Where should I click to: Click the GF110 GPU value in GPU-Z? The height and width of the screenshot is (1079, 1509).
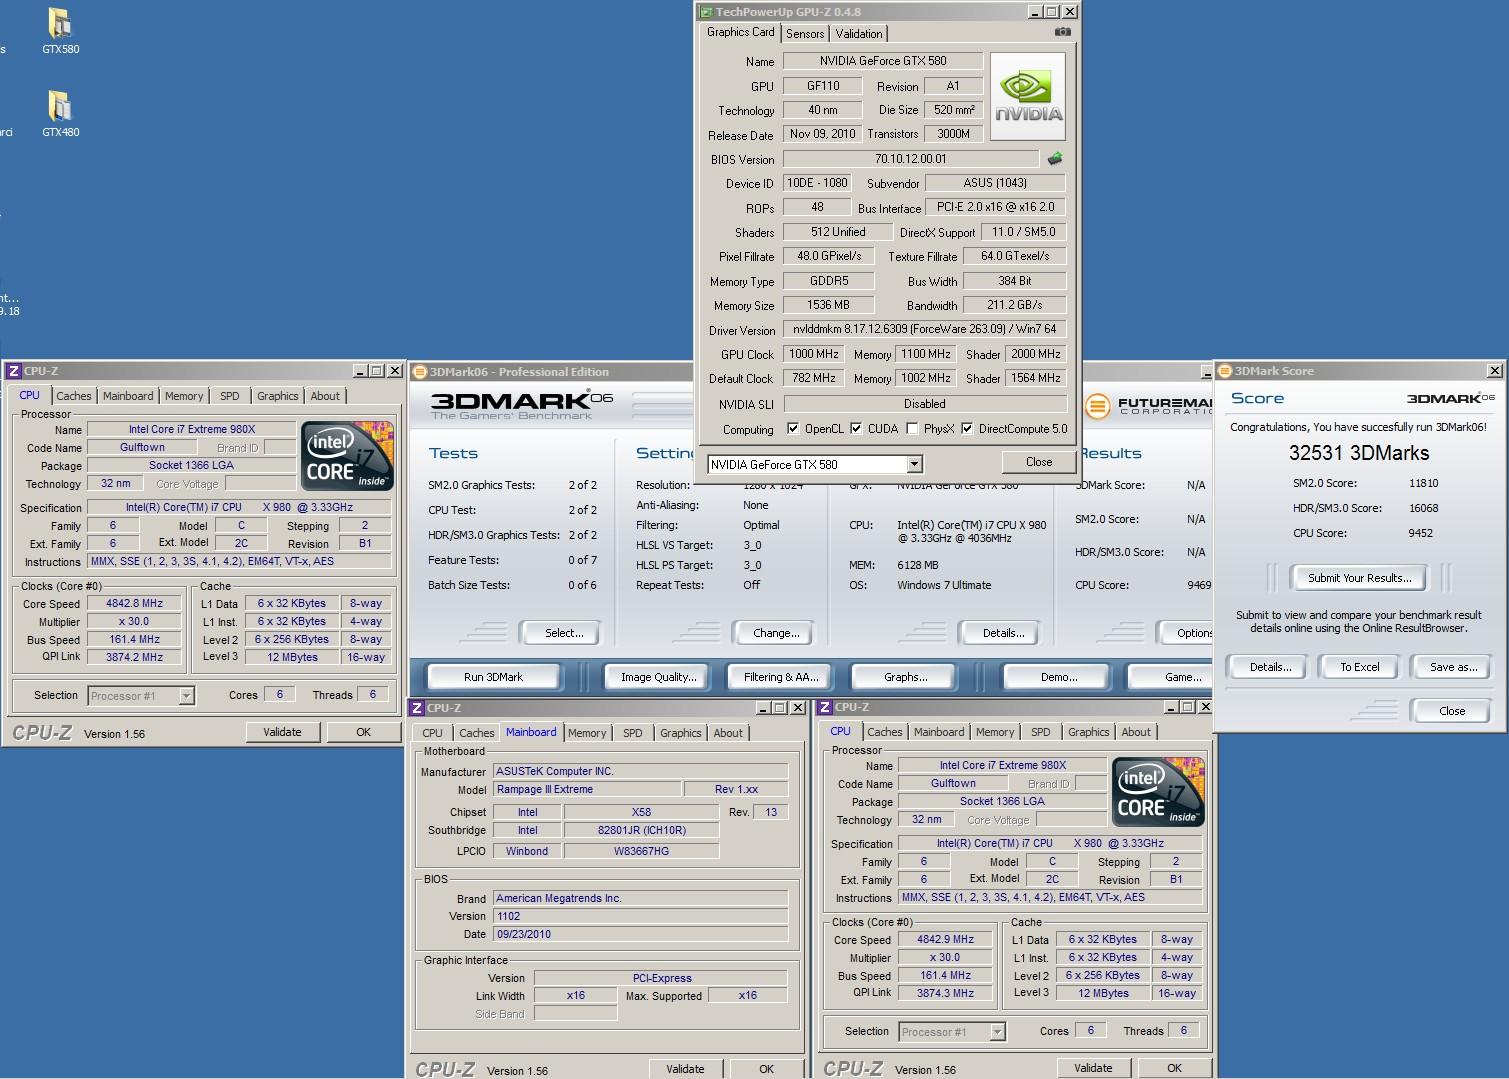click(x=823, y=86)
